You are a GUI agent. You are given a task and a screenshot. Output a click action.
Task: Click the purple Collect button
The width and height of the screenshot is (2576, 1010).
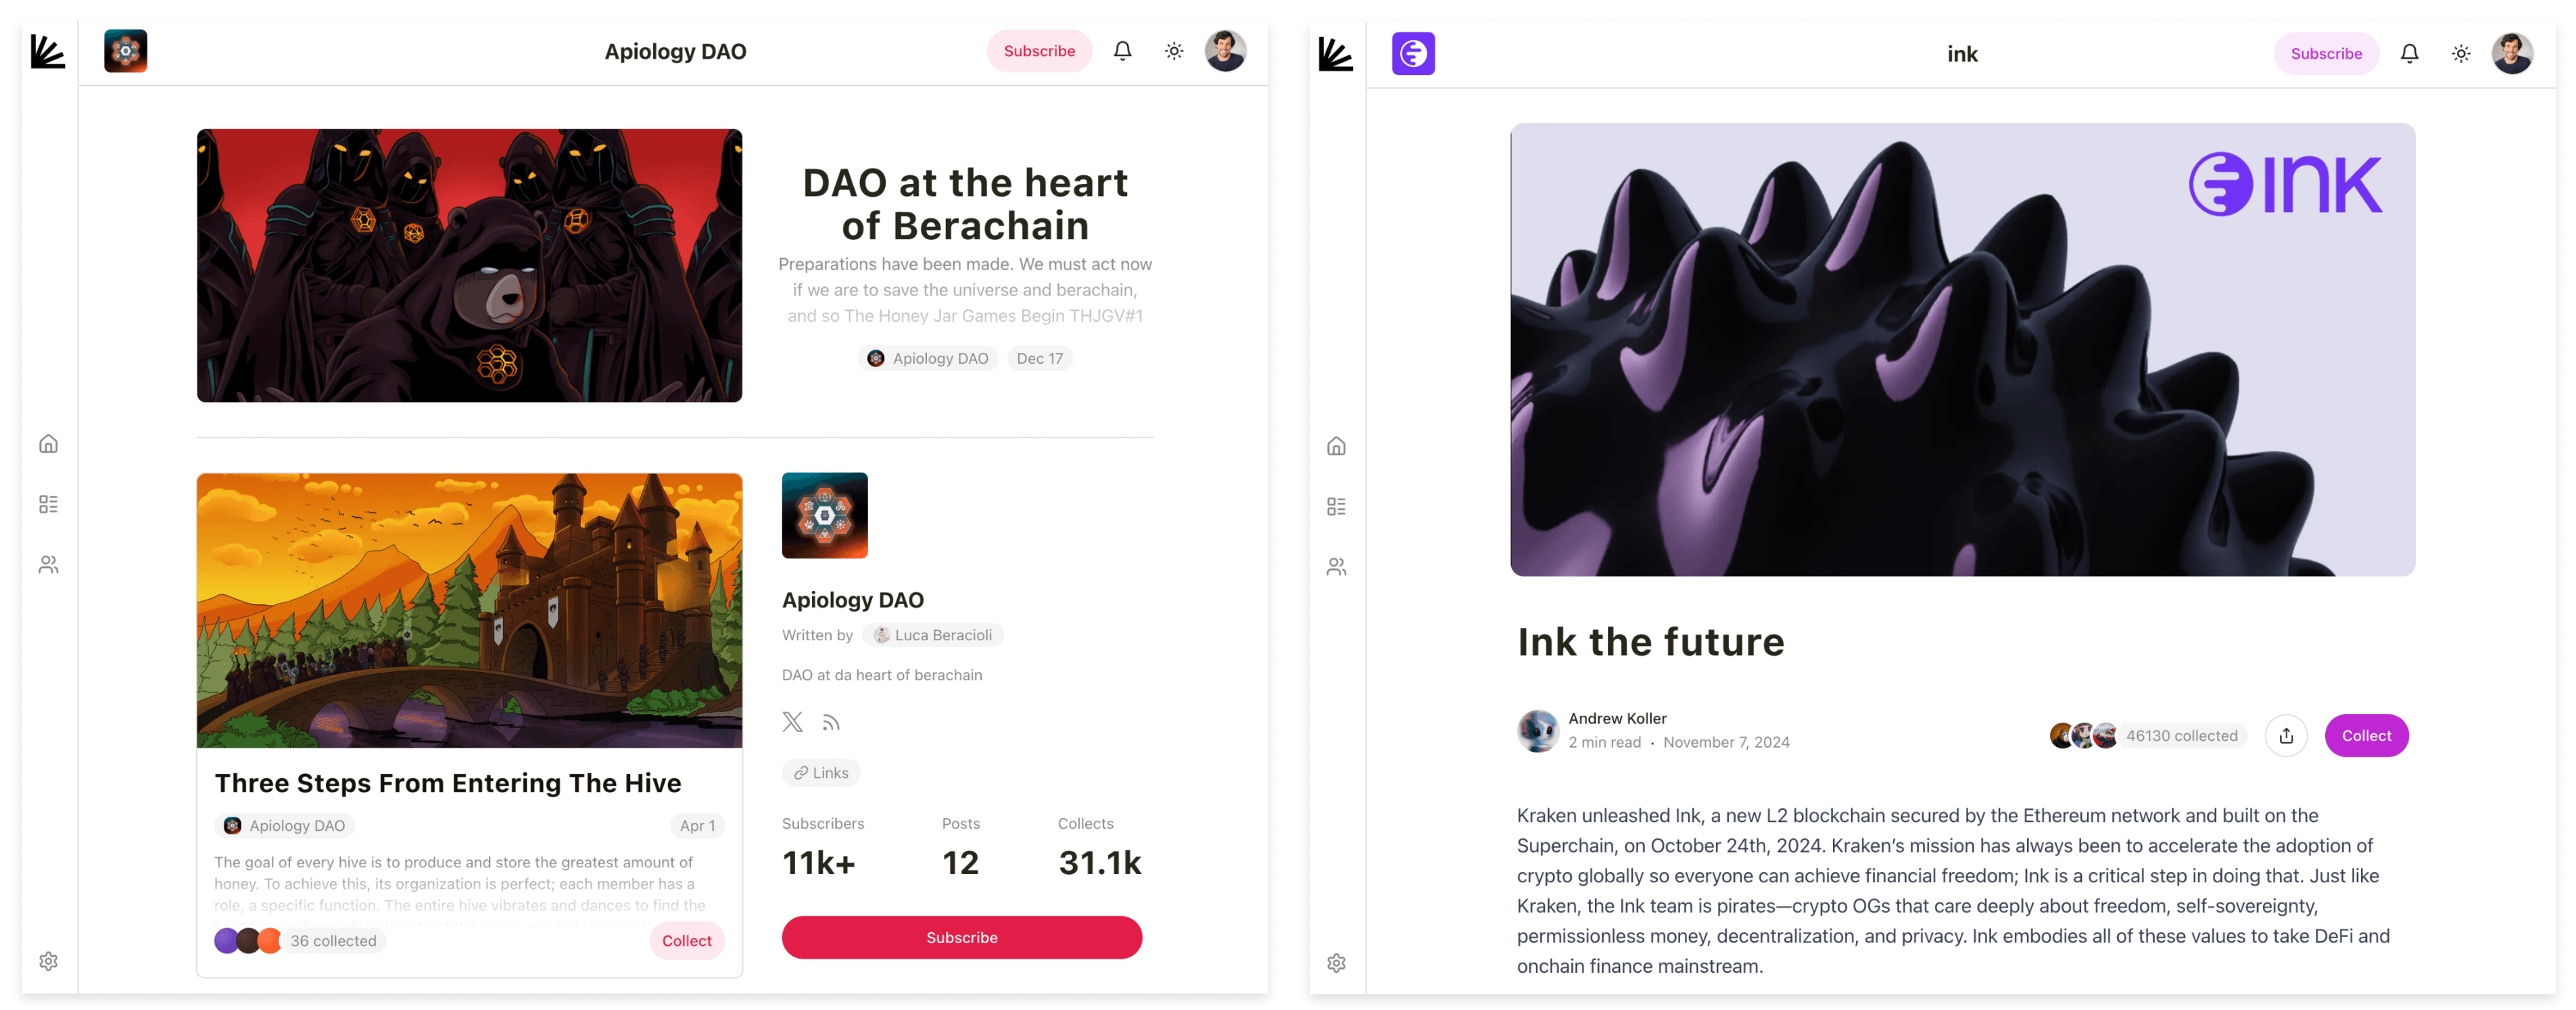2366,736
